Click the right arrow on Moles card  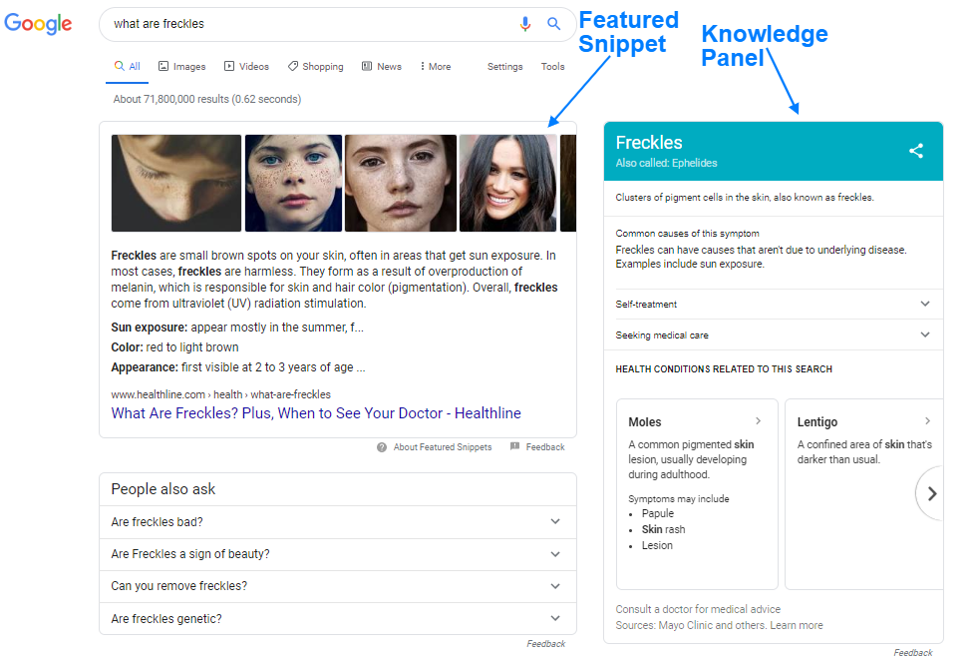[x=758, y=421]
